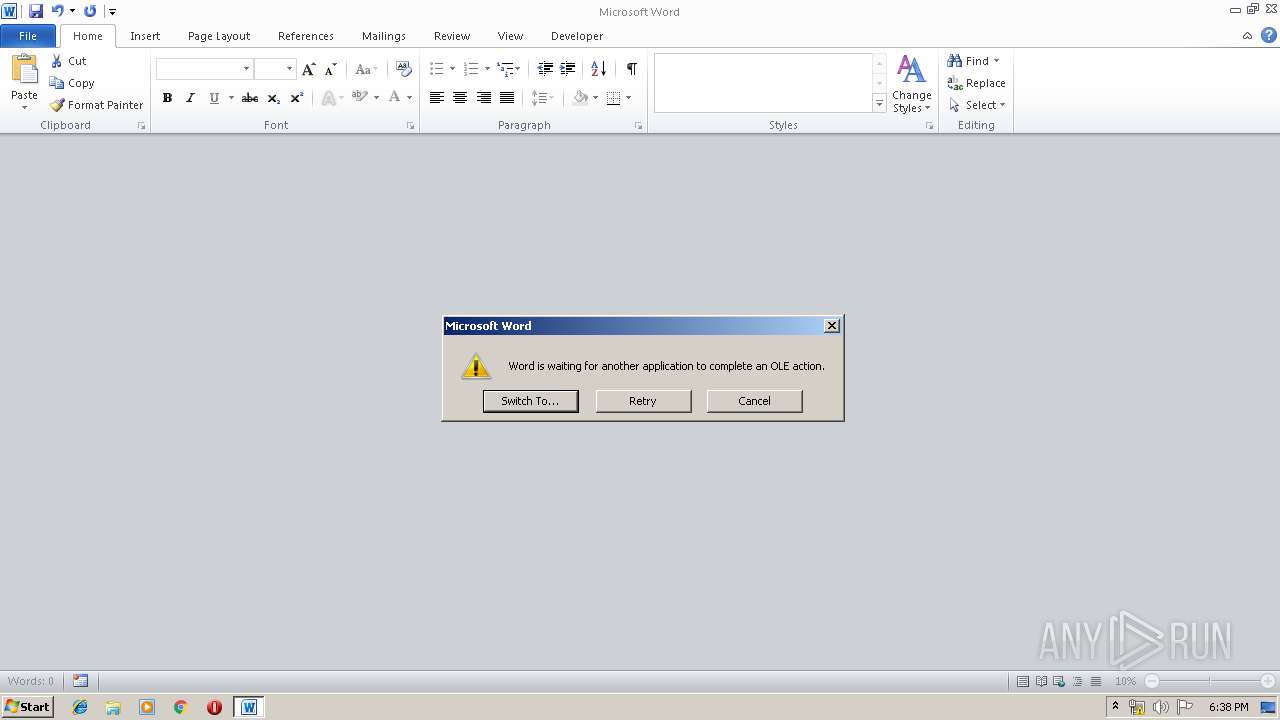1280x720 pixels.
Task: Switch to the Mailings tab
Action: (x=384, y=36)
